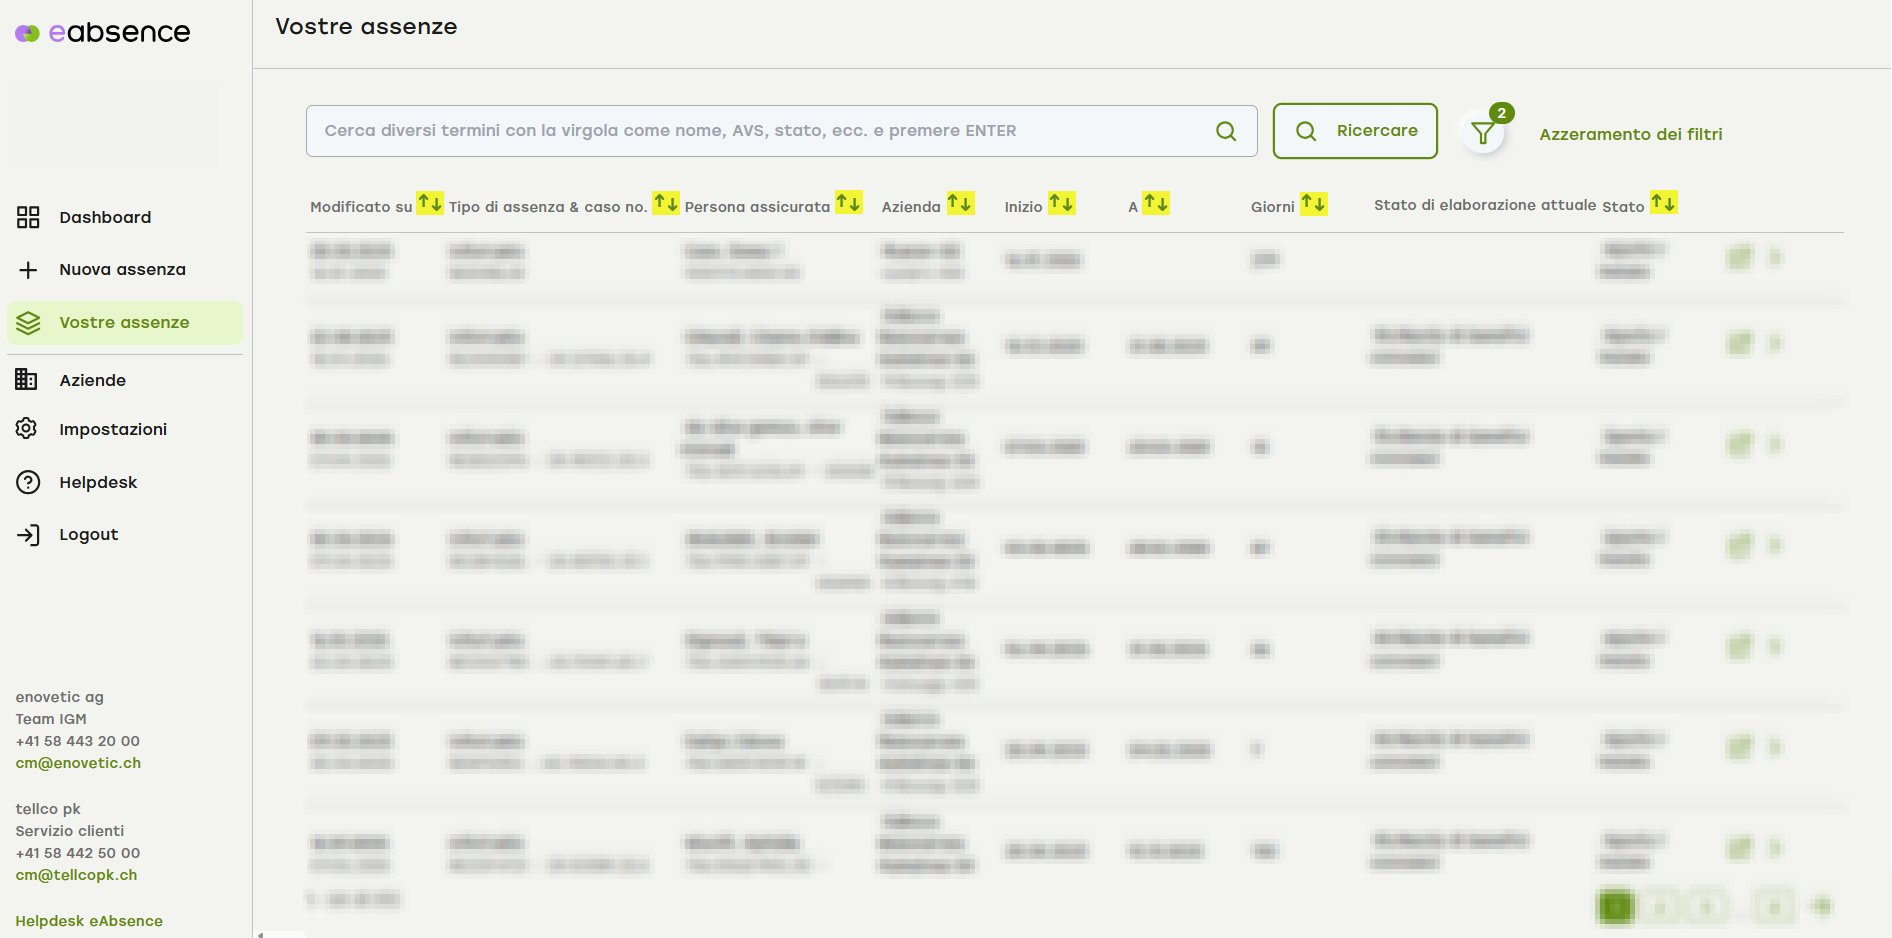Sort table by Azienda column
The height and width of the screenshot is (938, 1892).
click(x=960, y=204)
